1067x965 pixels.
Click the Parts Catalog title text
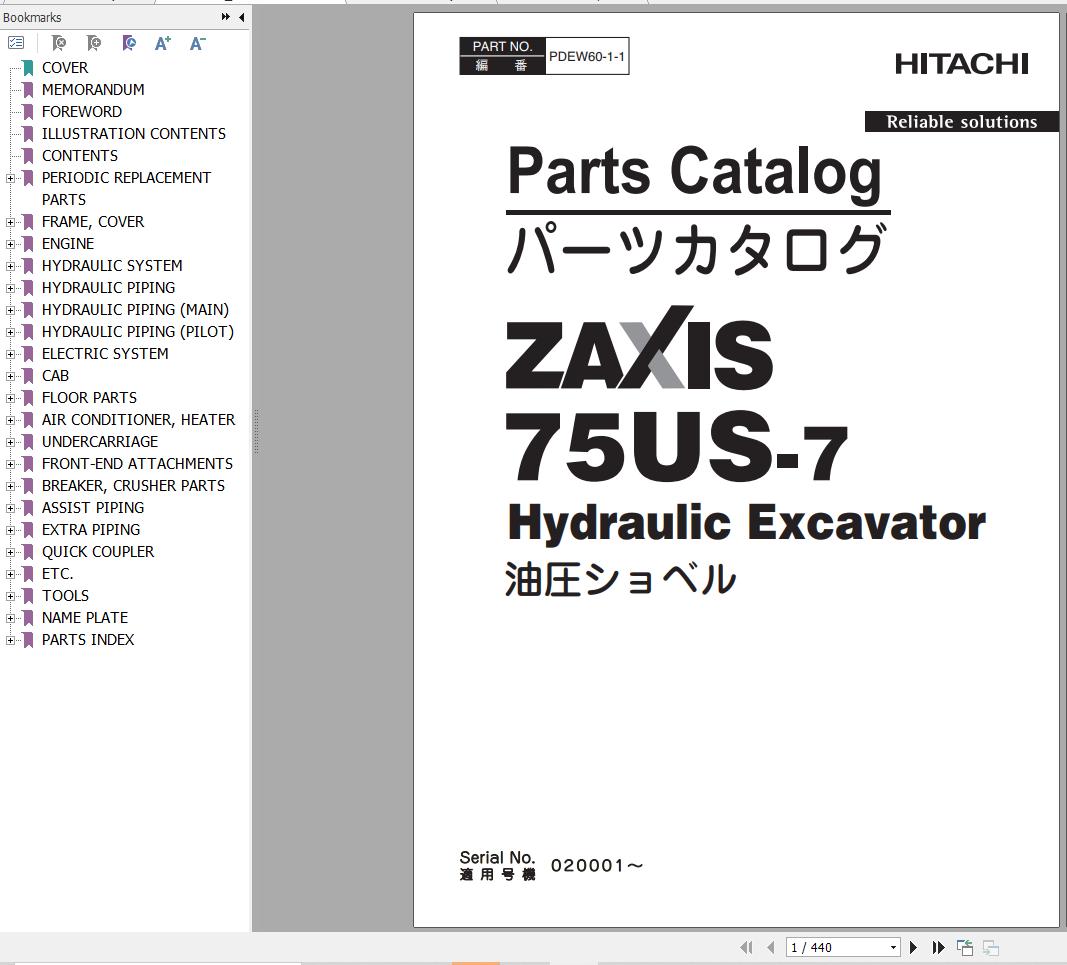(x=694, y=172)
